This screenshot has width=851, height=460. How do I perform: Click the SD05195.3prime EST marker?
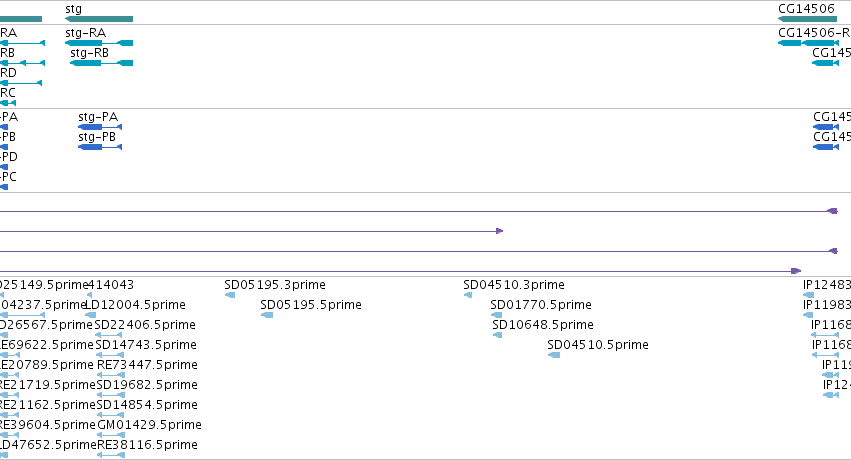[x=230, y=295]
